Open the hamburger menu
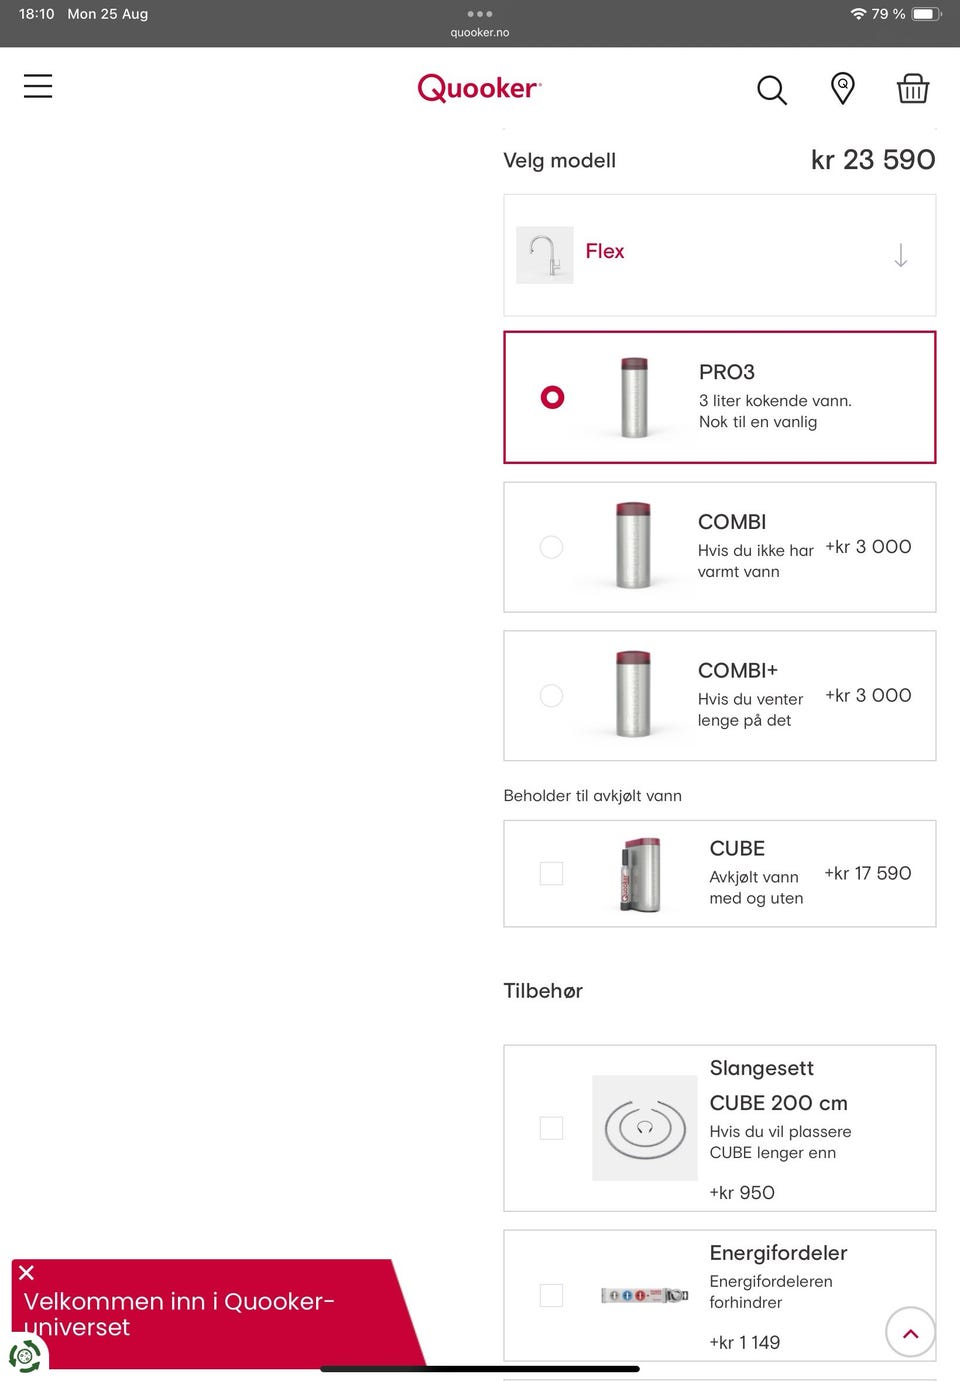 [38, 86]
